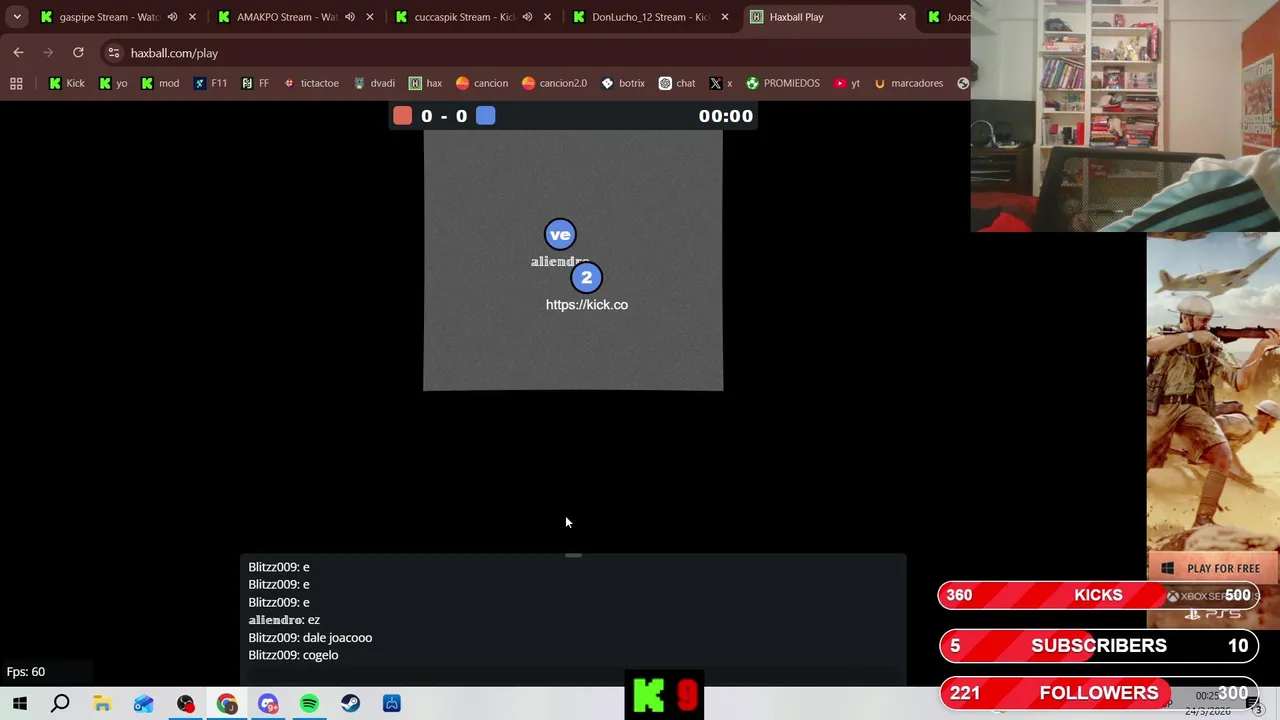Open the yt YouTube bookmark
The image size is (1280, 720).
pos(845,83)
